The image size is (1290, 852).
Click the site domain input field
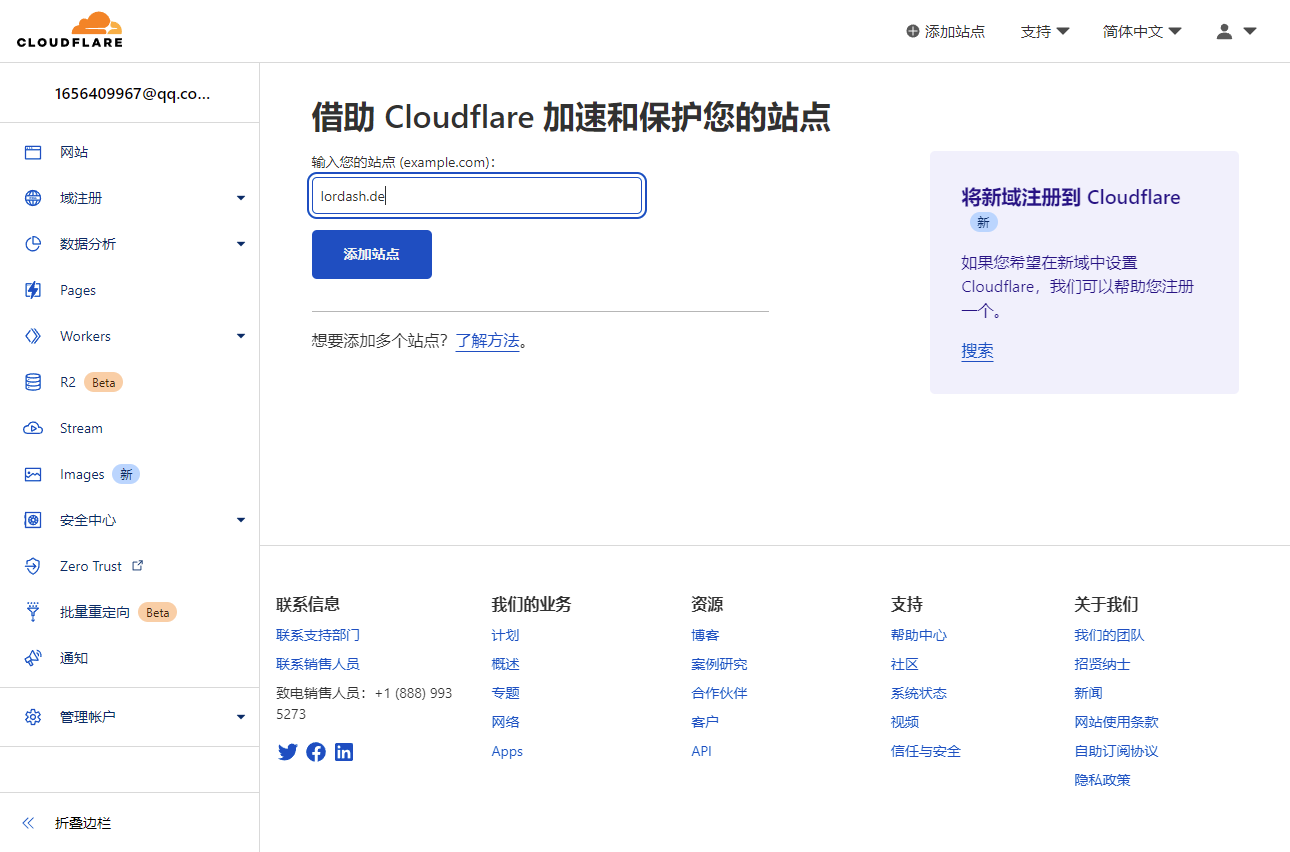tap(477, 196)
